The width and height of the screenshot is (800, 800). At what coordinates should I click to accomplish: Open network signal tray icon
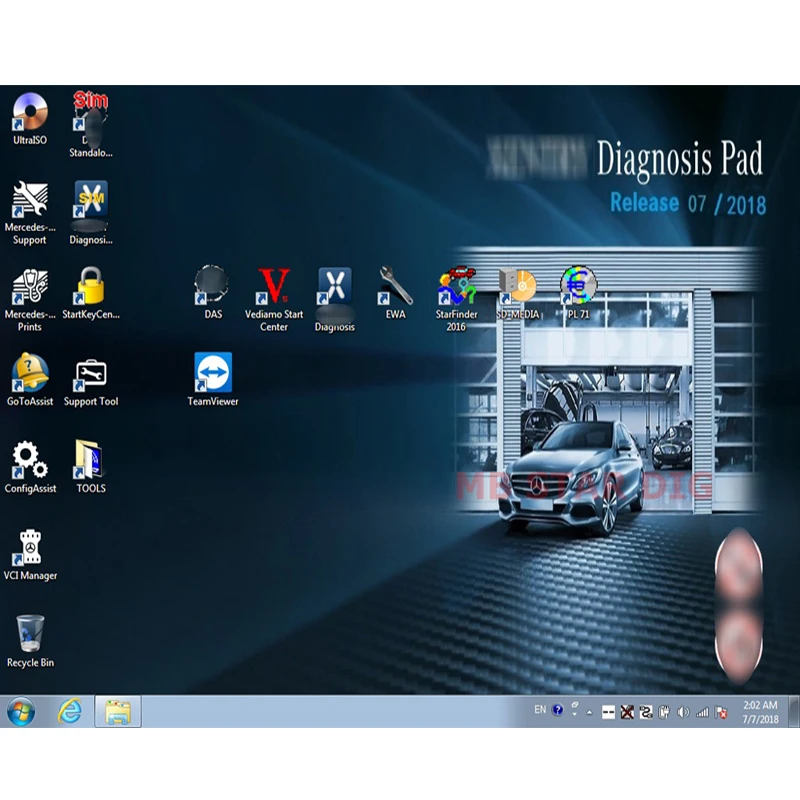702,712
